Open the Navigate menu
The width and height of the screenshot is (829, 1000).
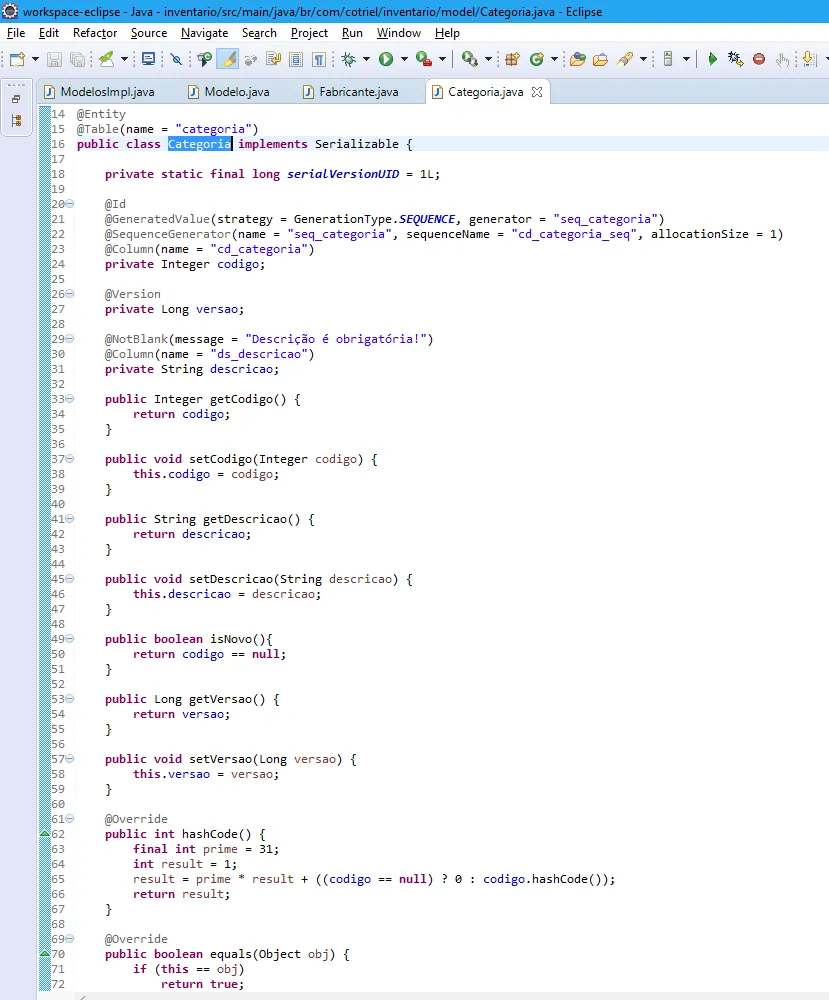(x=204, y=33)
